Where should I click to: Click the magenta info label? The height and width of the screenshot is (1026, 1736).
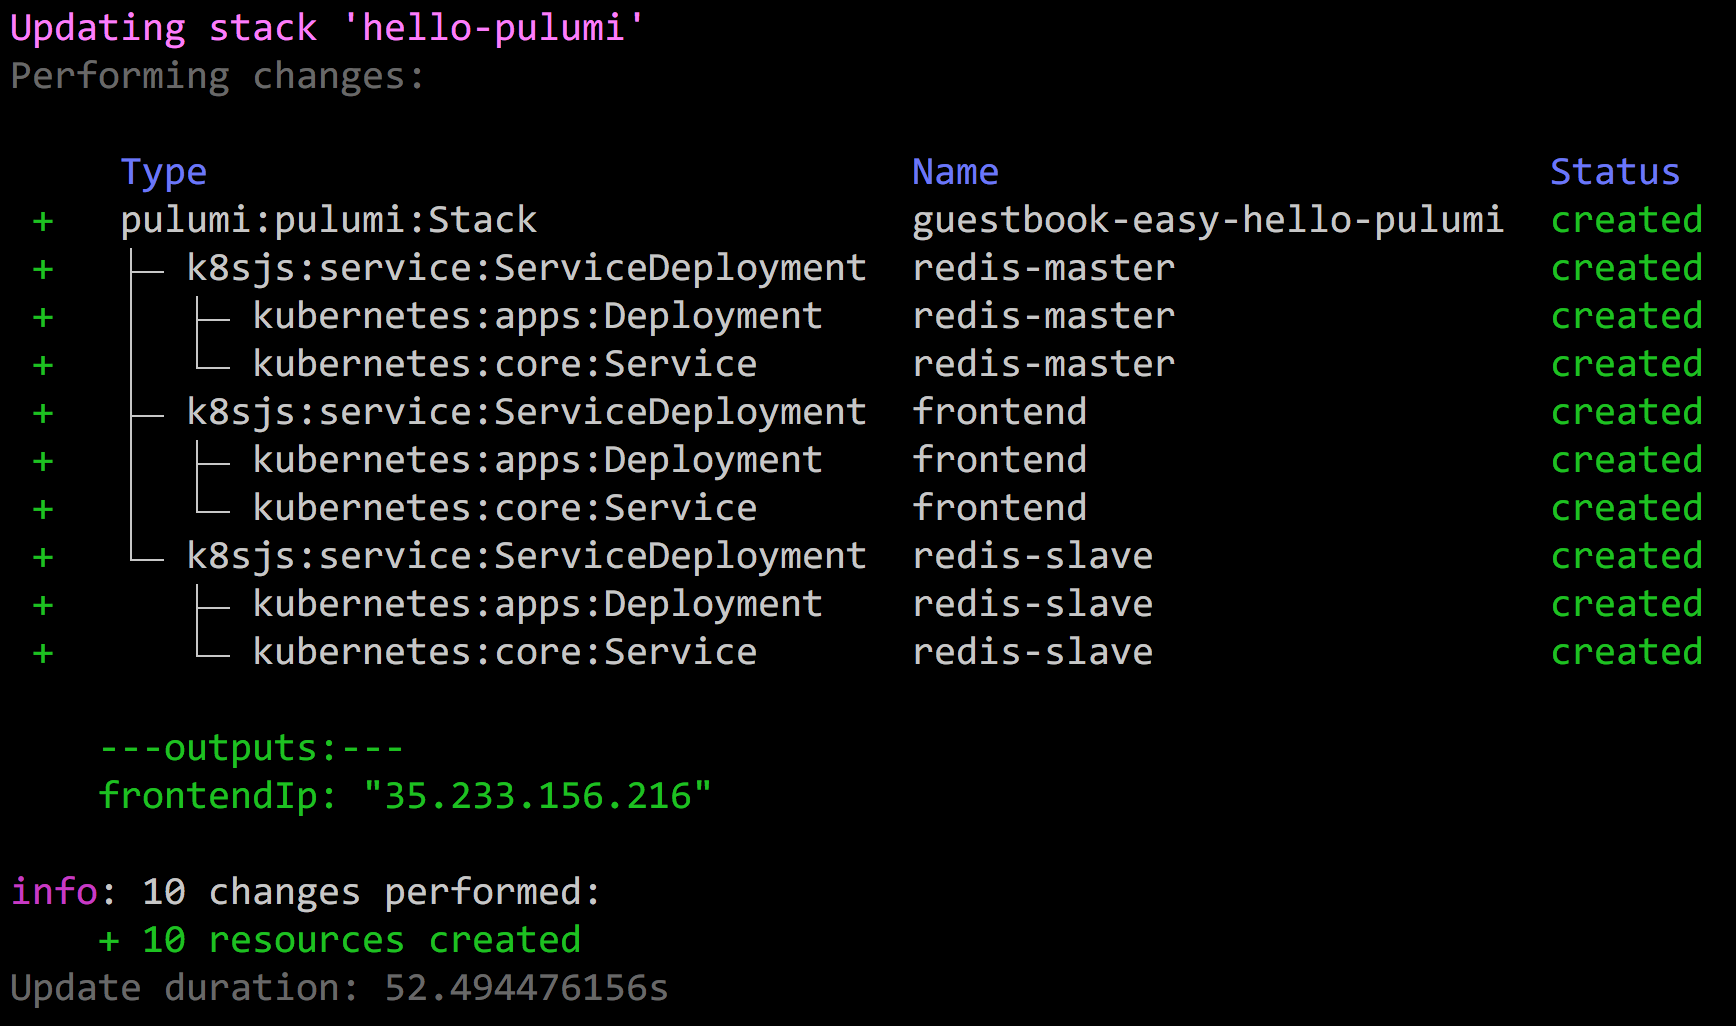pos(54,892)
